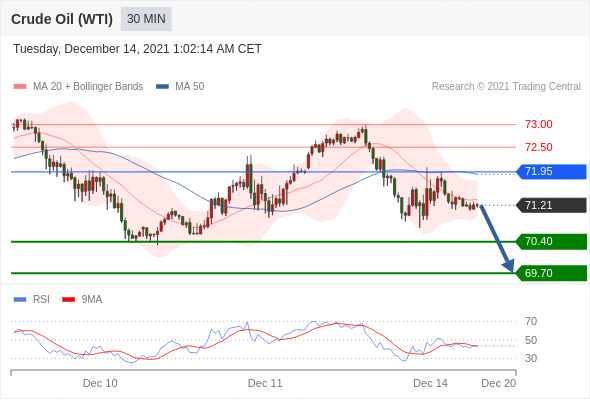
Task: Toggle the MA 50 legend label
Action: [x=190, y=87]
